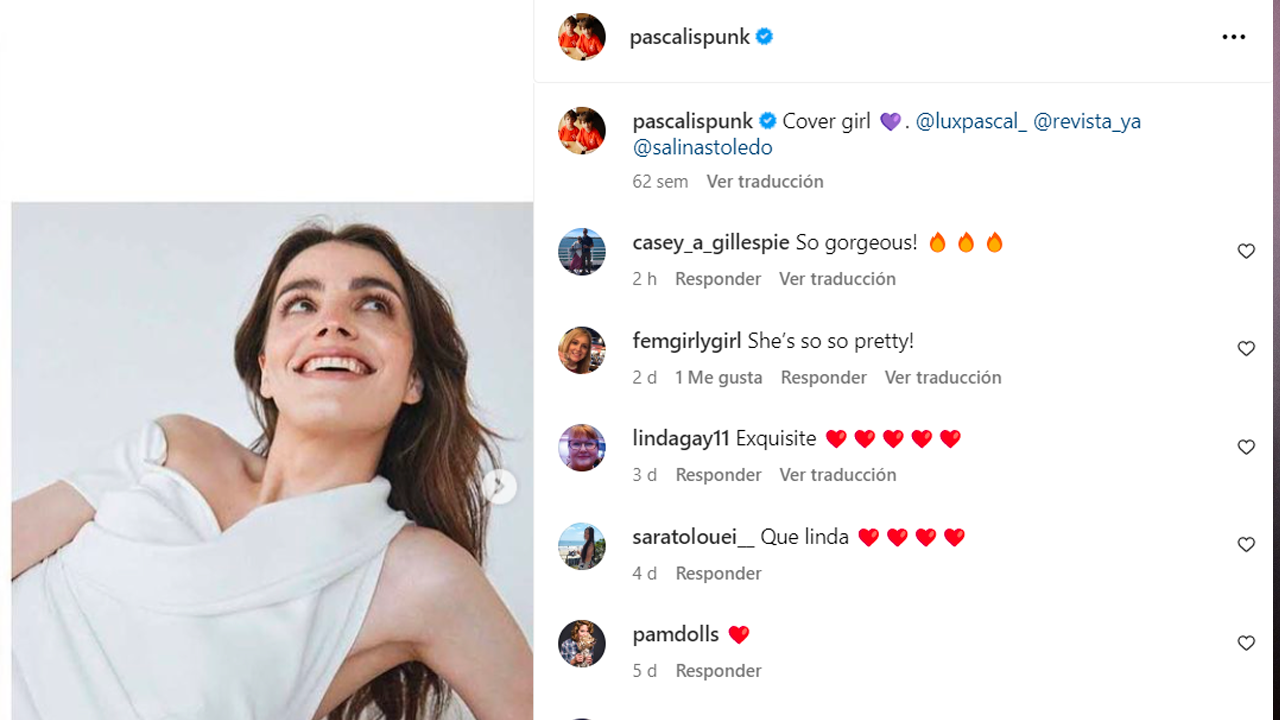View the 1 Me gusta on femgirlygirl's comment
Viewport: 1280px width, 720px height.
click(718, 377)
